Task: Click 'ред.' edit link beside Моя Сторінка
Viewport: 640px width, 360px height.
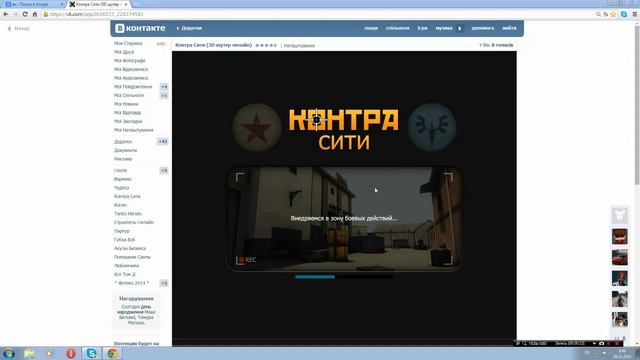Action: (161, 44)
